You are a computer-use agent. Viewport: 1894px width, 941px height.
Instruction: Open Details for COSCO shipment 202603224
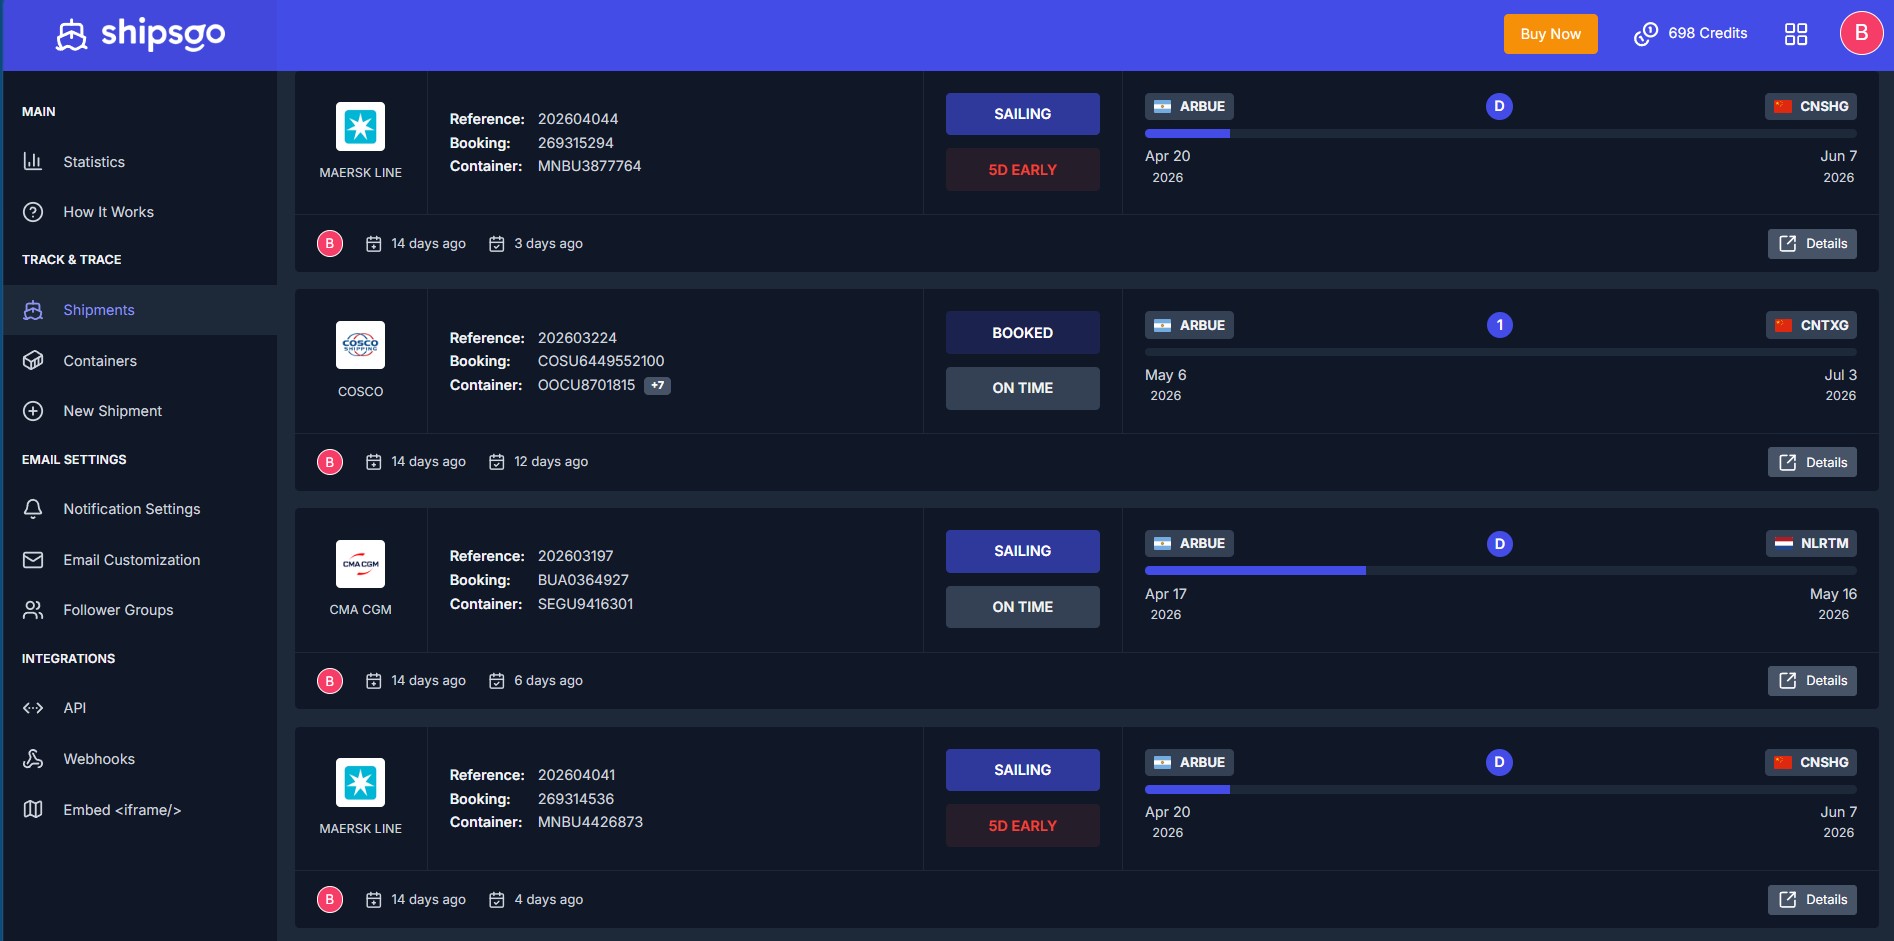1812,461
